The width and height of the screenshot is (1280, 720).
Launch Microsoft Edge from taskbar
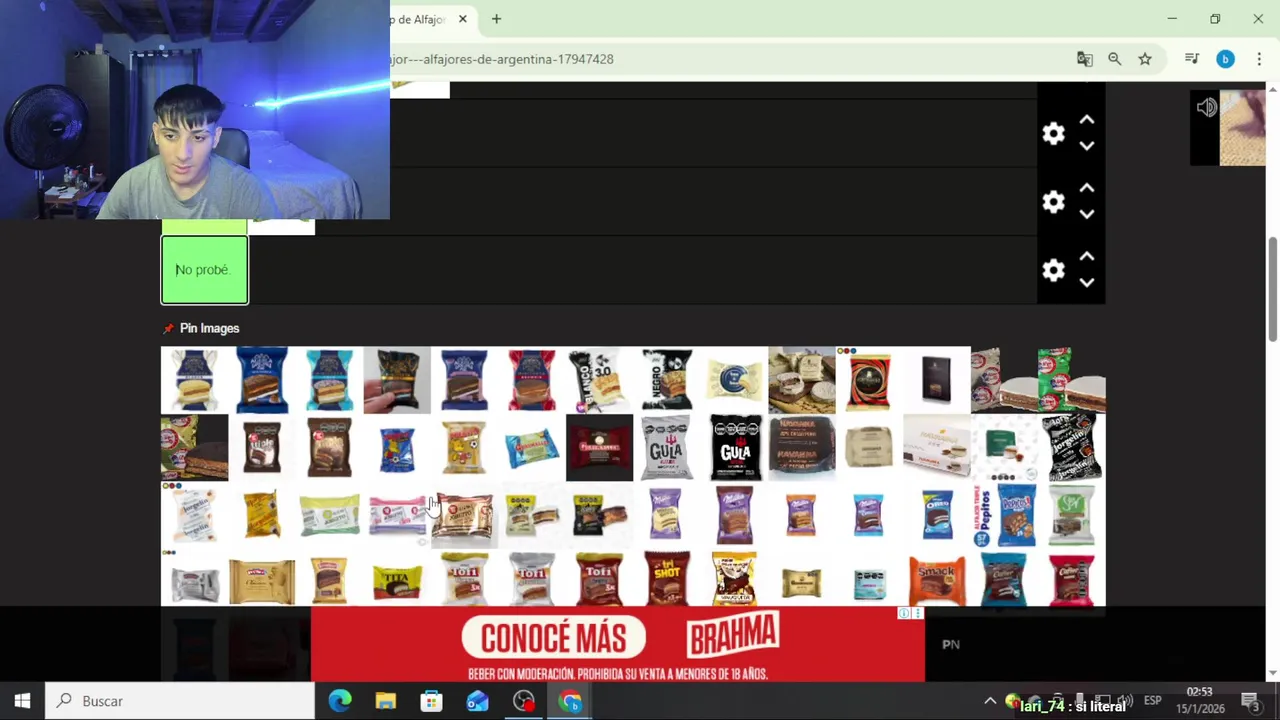340,701
